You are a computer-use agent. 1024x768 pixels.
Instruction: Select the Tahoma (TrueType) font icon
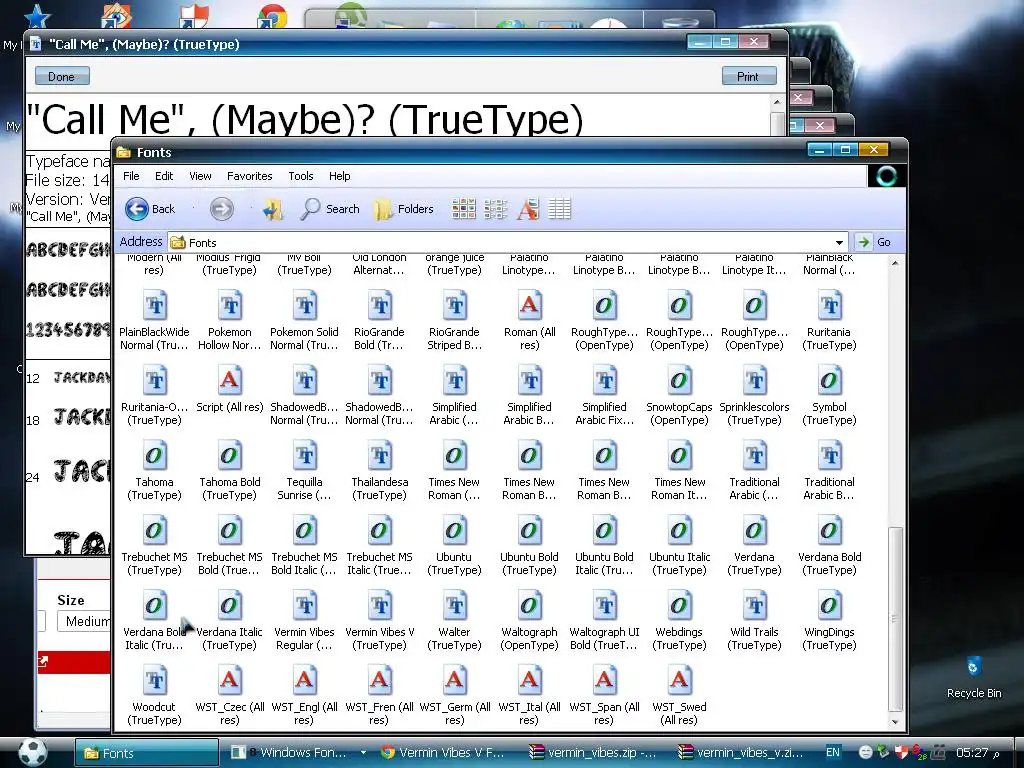point(154,456)
